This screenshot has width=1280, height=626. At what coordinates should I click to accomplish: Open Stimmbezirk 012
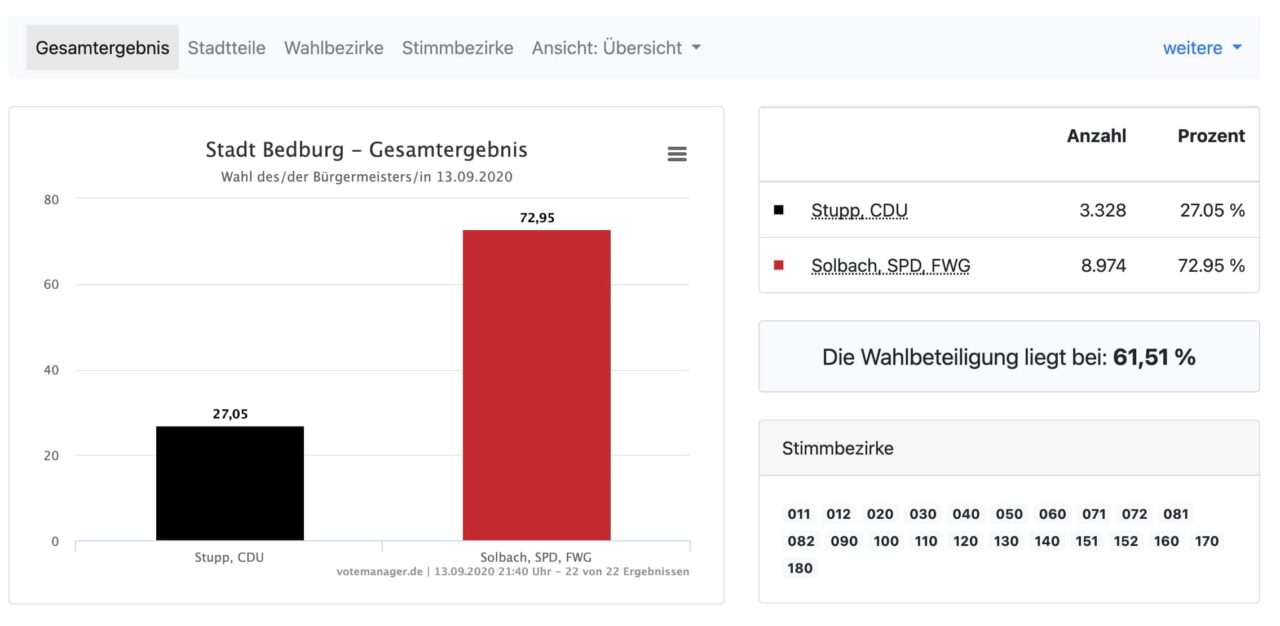pyautogui.click(x=839, y=514)
